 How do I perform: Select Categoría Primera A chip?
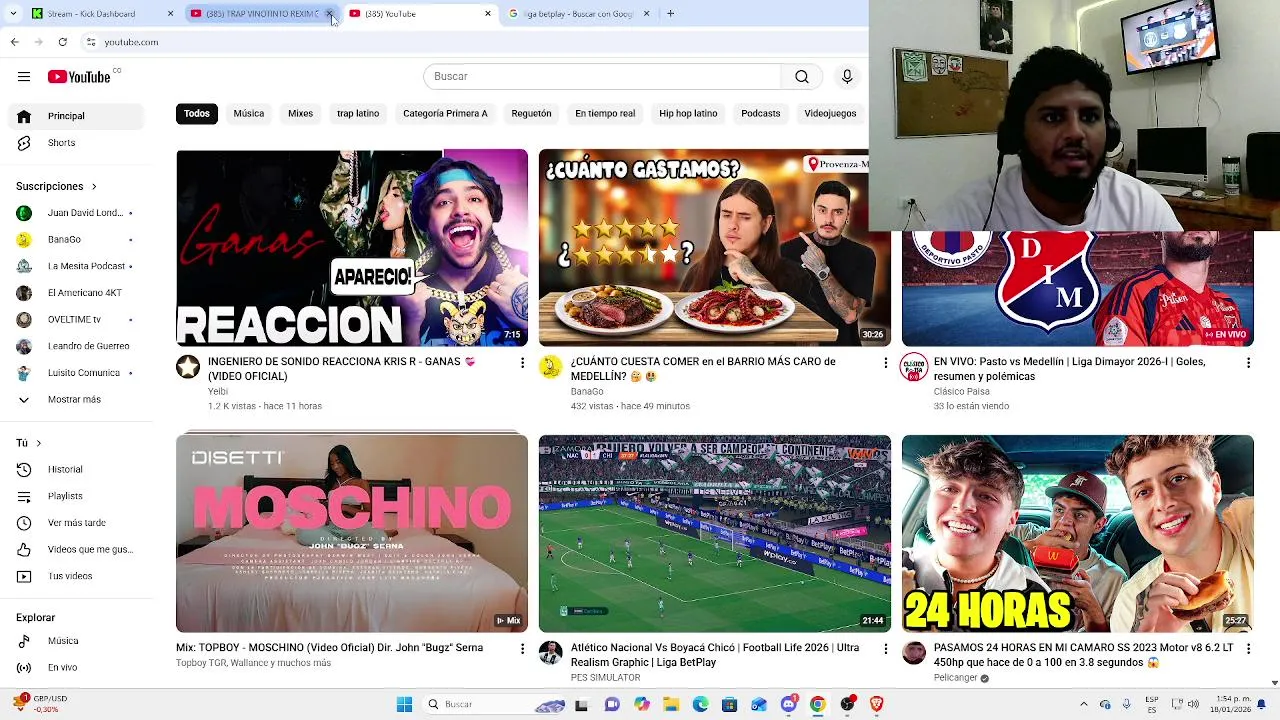coord(445,114)
